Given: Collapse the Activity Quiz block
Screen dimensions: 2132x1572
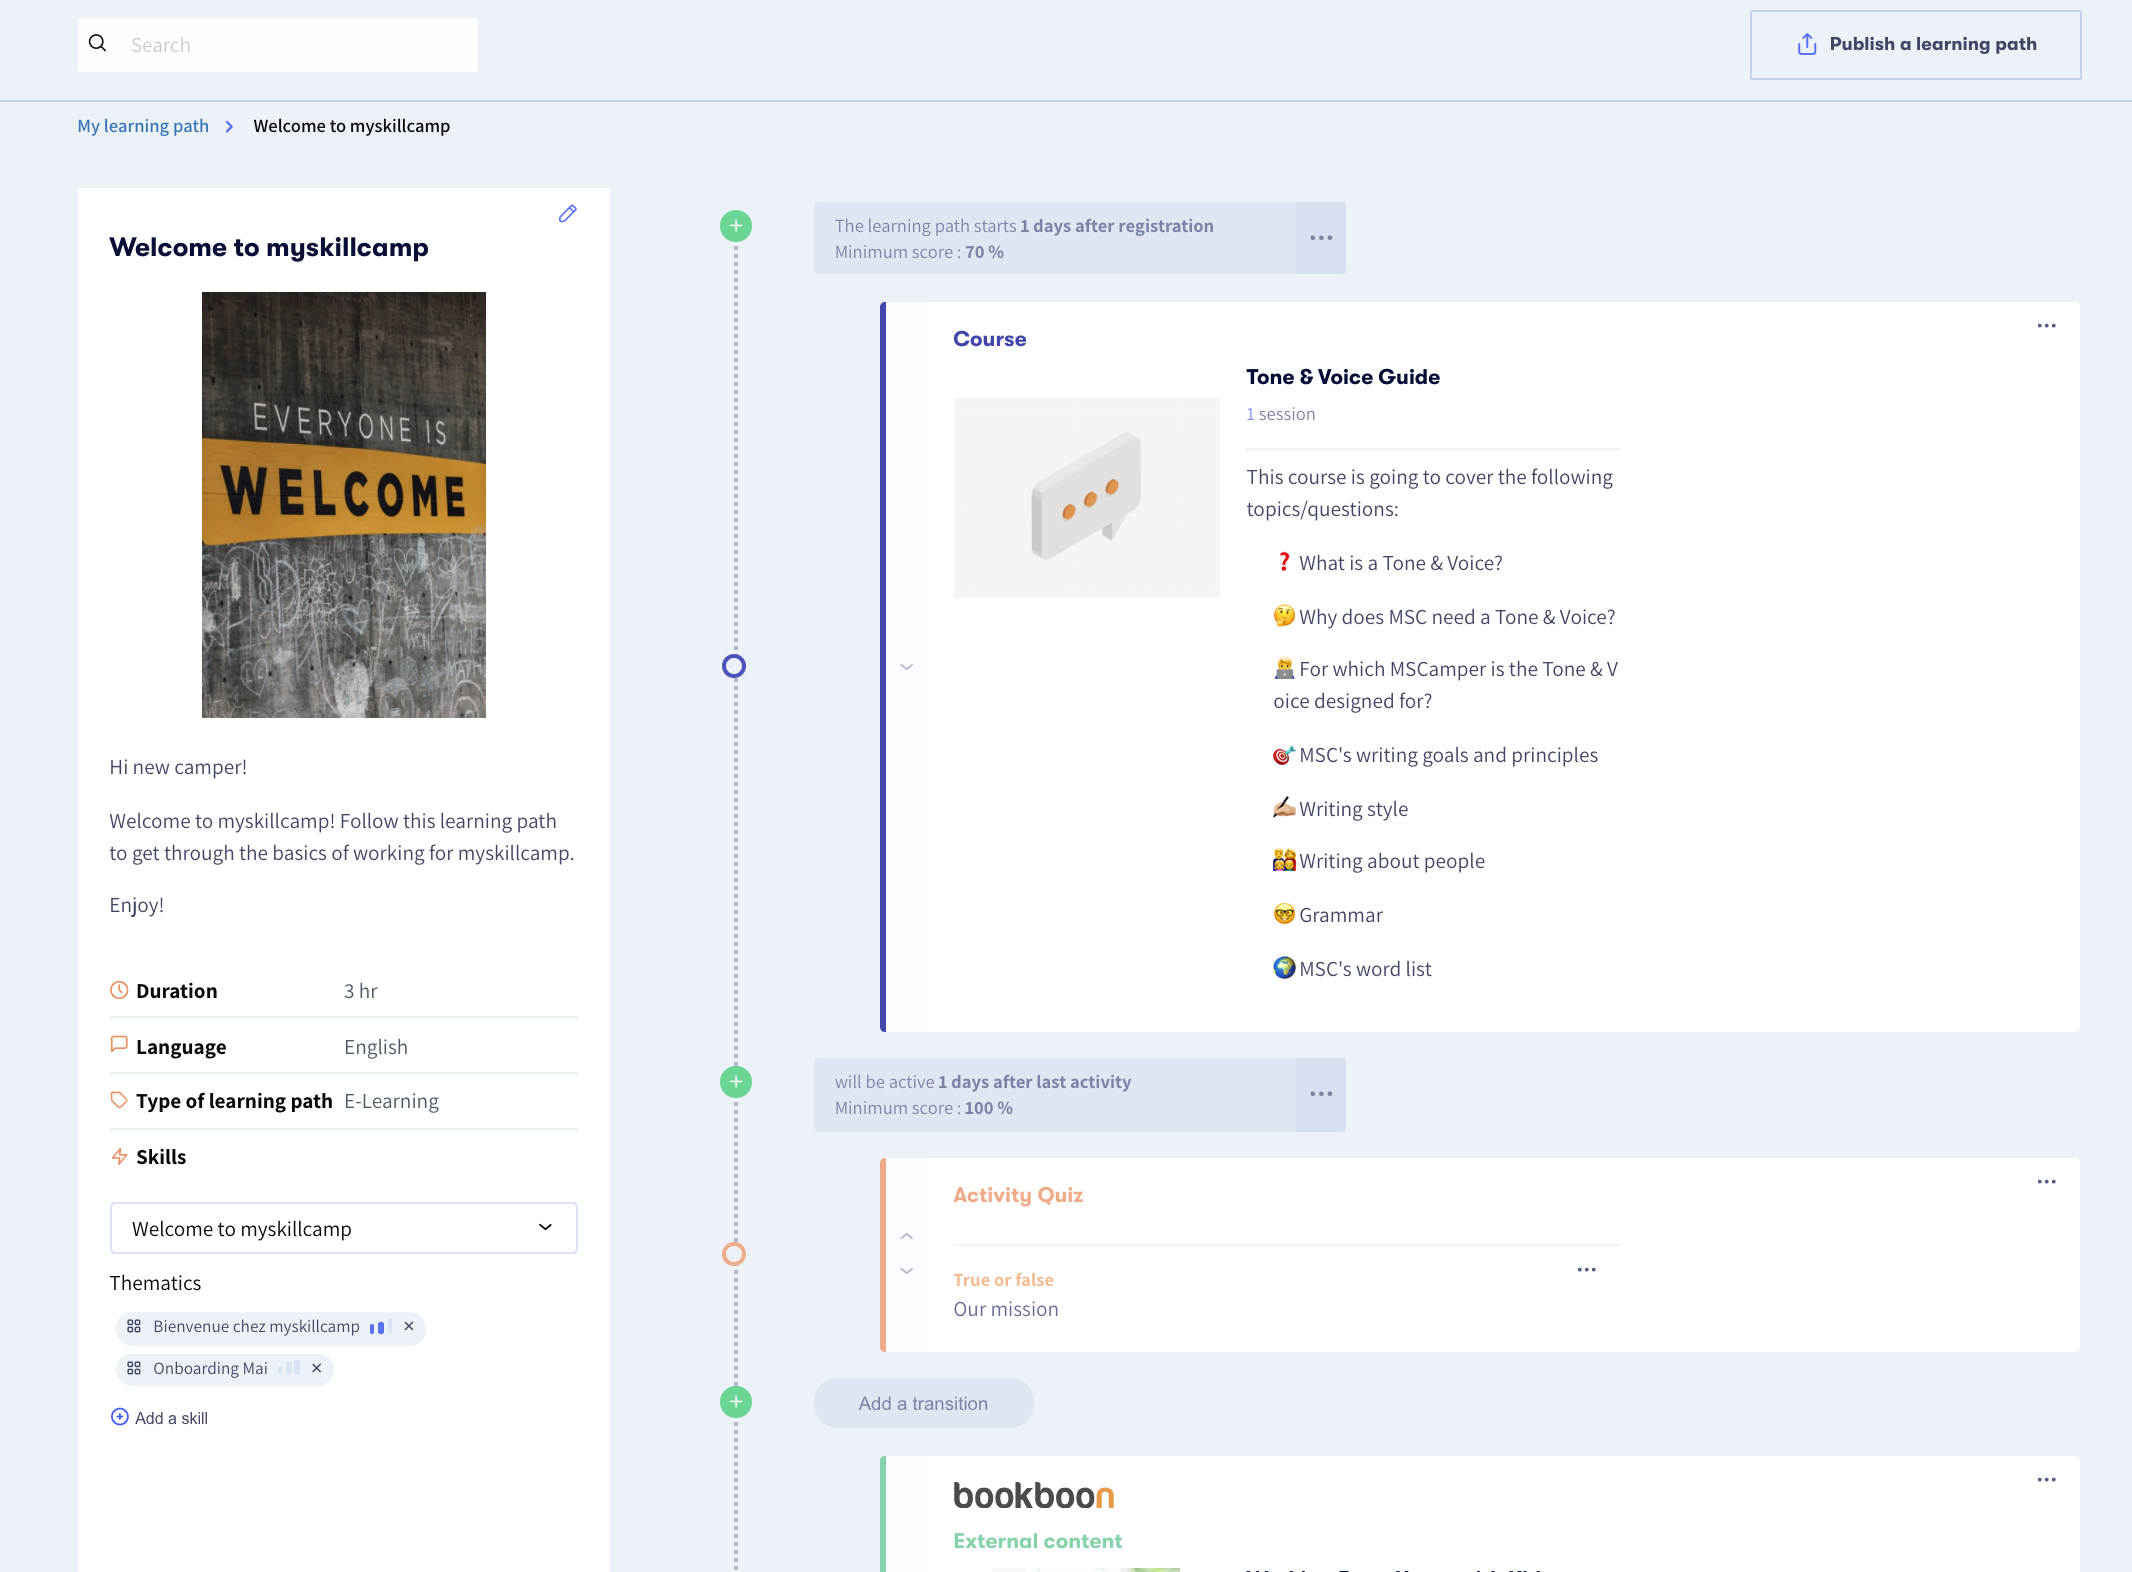Looking at the screenshot, I should [907, 1235].
